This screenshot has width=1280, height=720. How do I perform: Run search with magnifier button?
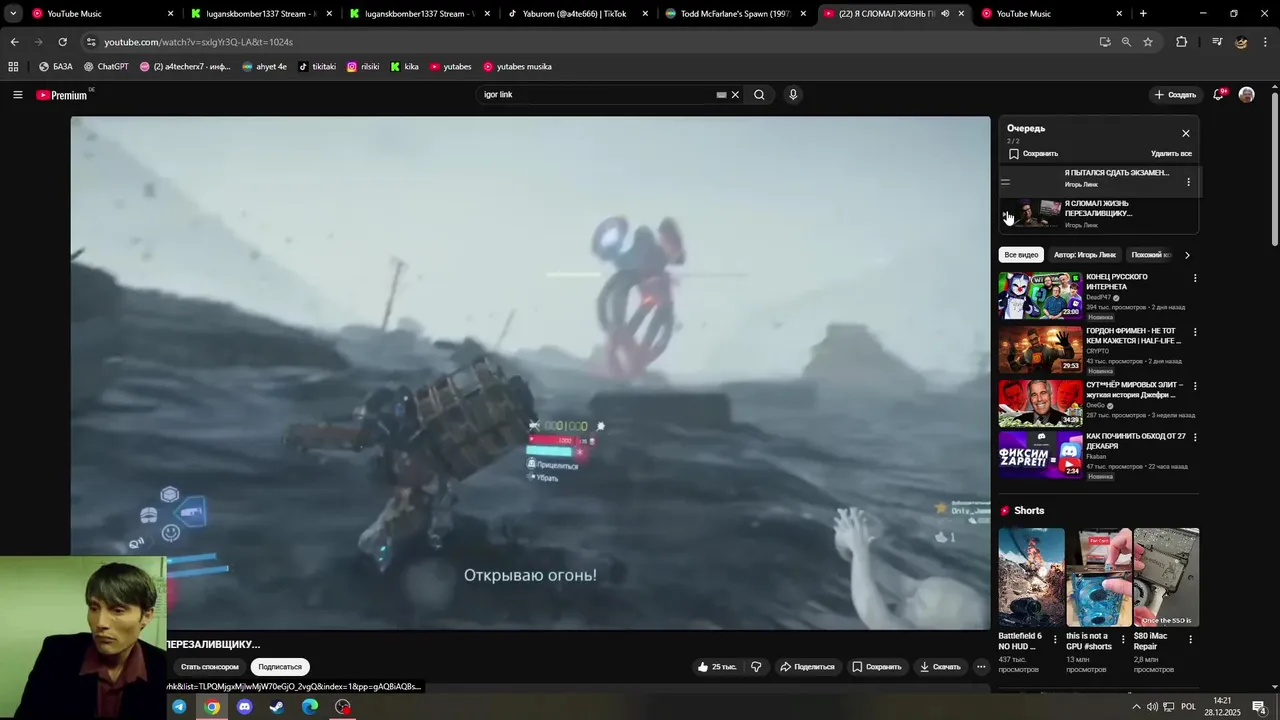pyautogui.click(x=759, y=95)
